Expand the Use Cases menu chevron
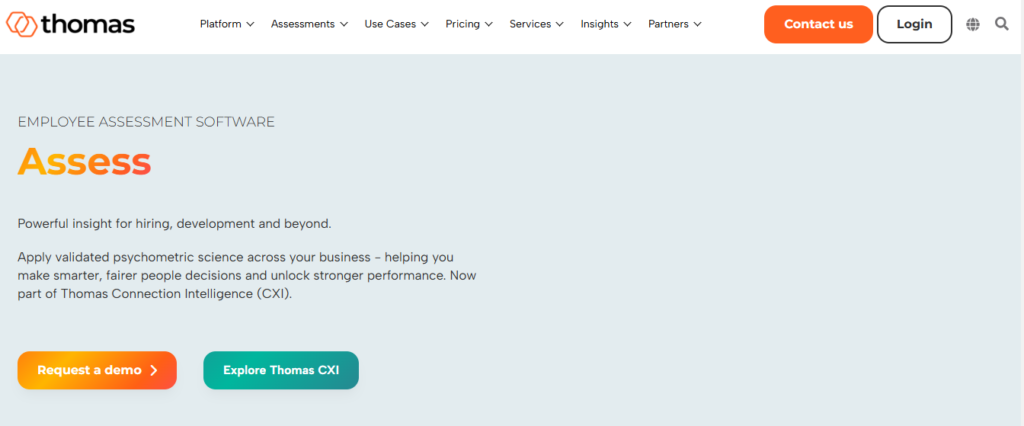This screenshot has width=1024, height=426. click(x=424, y=24)
